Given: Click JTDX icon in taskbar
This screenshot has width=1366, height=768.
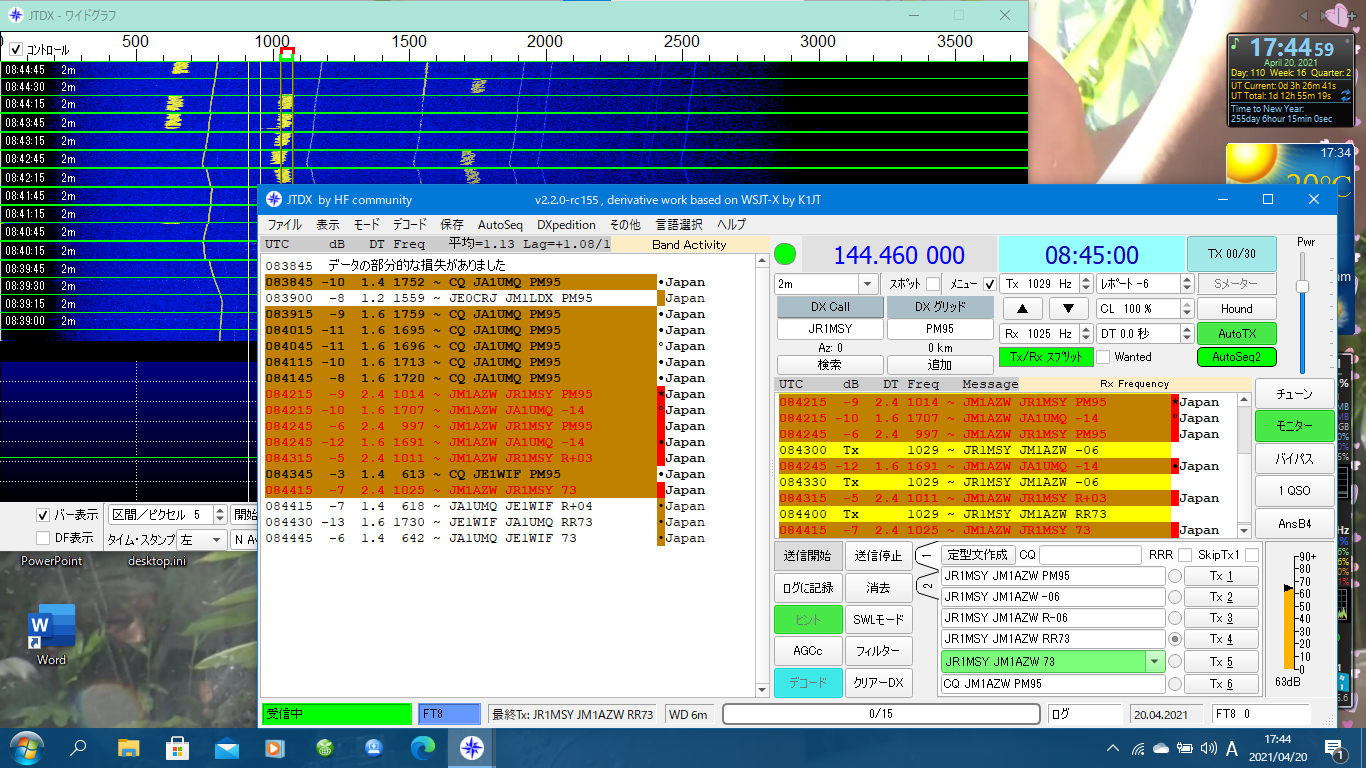Looking at the screenshot, I should pyautogui.click(x=470, y=747).
